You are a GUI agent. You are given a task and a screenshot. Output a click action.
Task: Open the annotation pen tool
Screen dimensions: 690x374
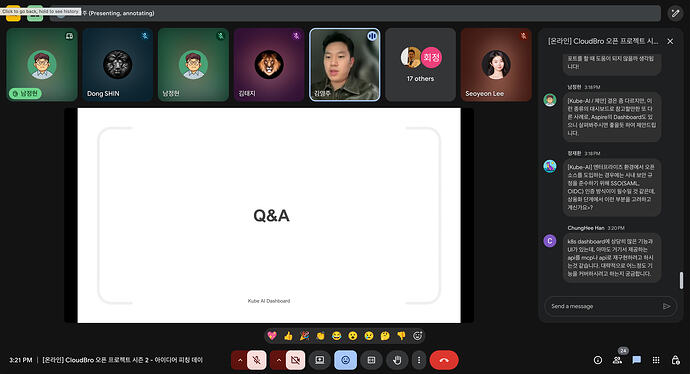click(675, 13)
